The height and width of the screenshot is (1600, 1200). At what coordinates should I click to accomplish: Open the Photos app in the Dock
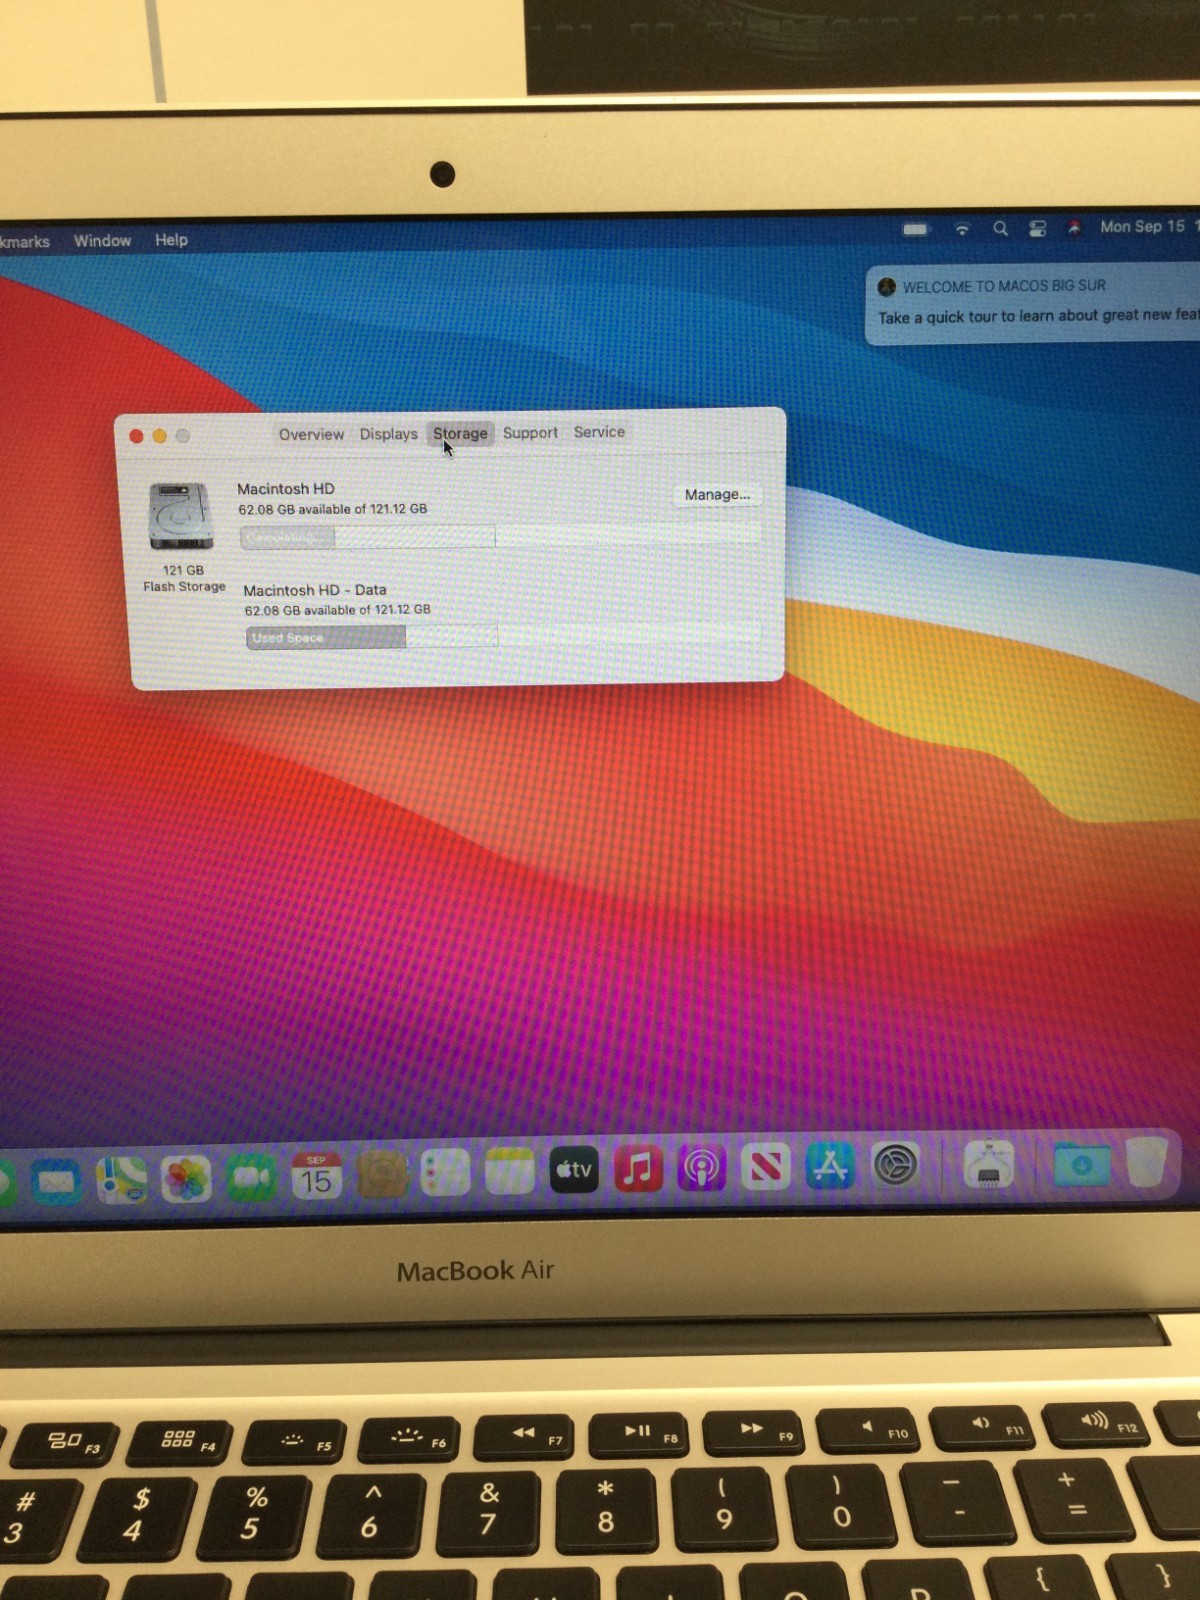pyautogui.click(x=186, y=1179)
